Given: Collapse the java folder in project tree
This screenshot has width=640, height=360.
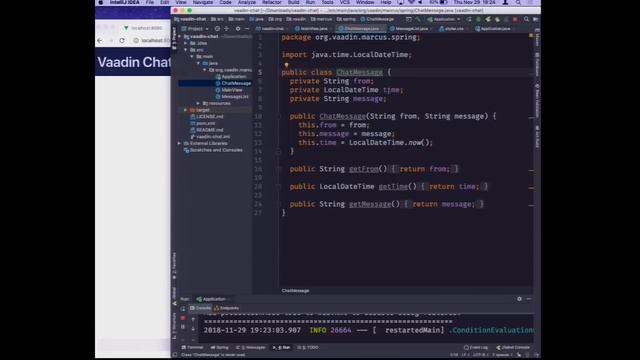Looking at the screenshot, I should point(198,63).
